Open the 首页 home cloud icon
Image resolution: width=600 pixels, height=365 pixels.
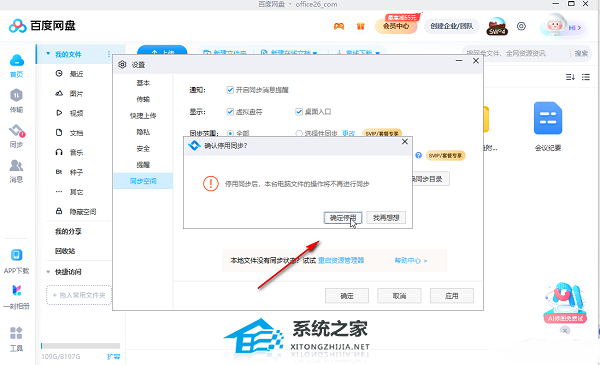pyautogui.click(x=16, y=60)
